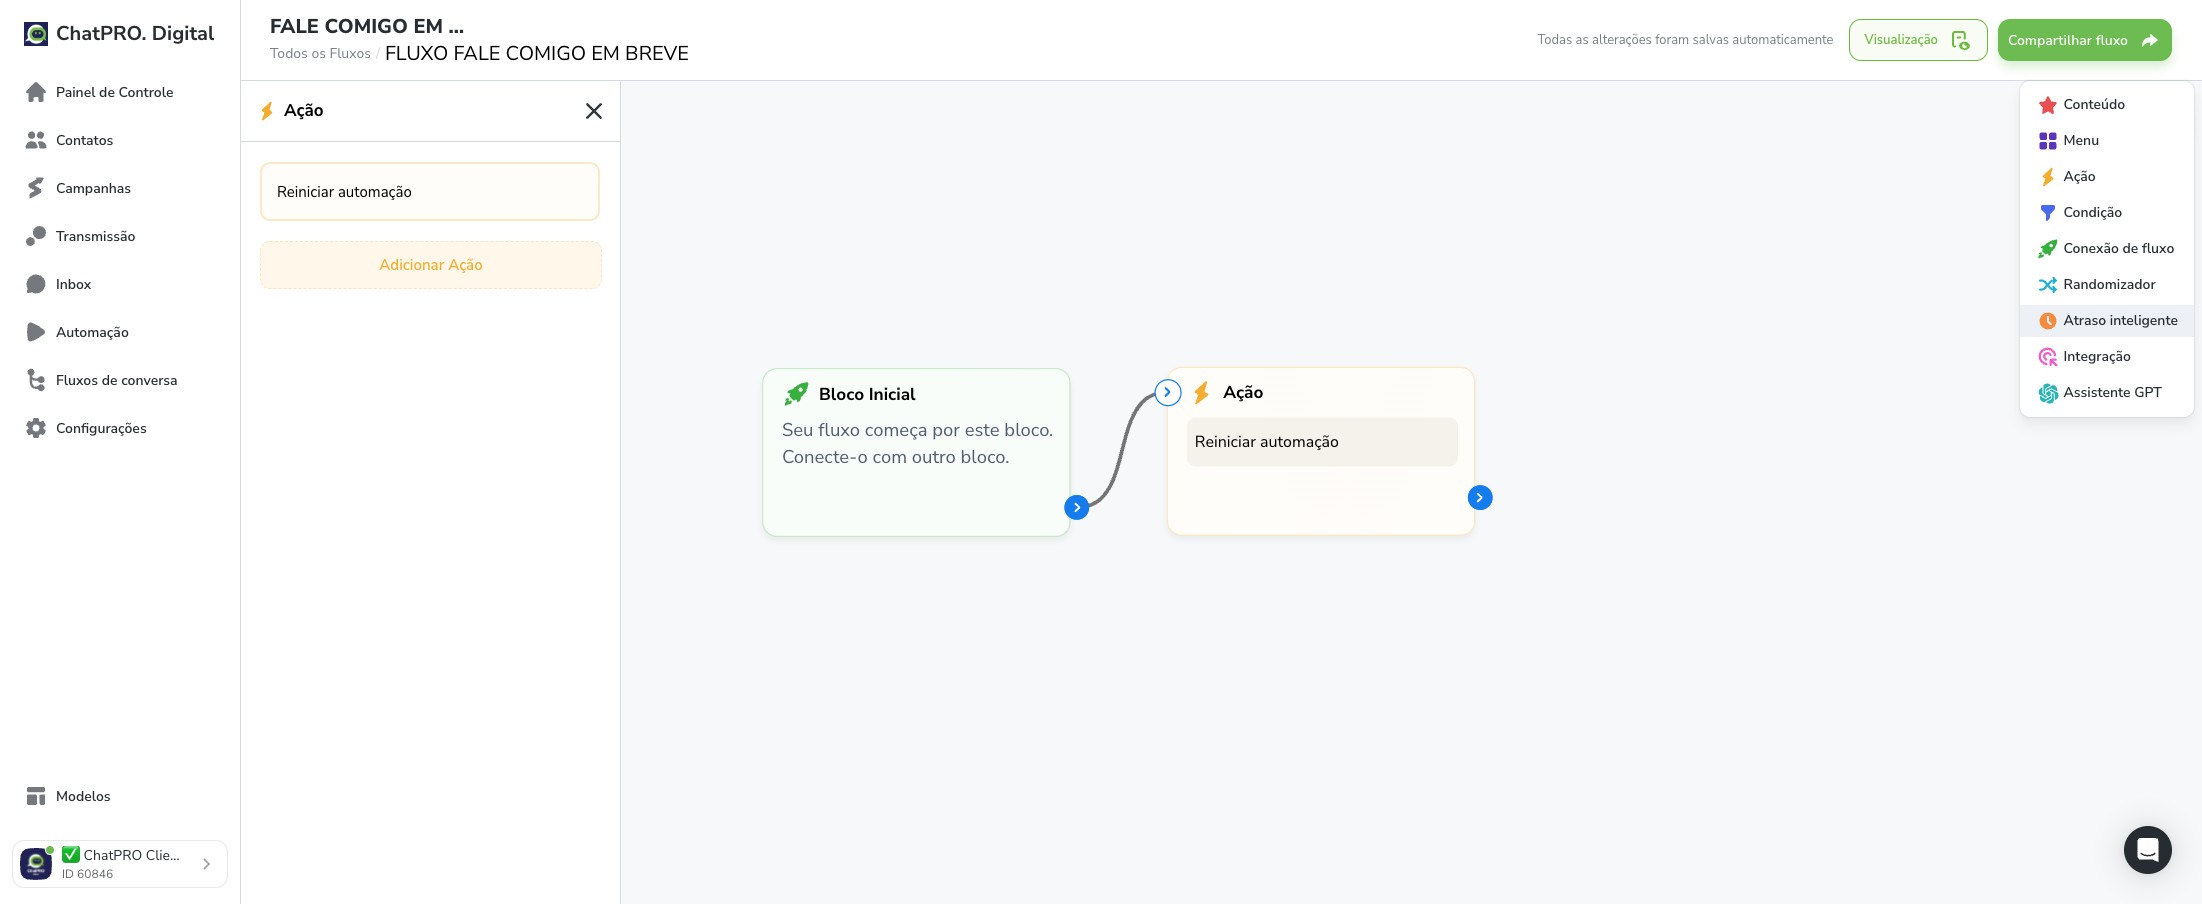
Task: Open Configurações gear icon
Action: pos(36,428)
